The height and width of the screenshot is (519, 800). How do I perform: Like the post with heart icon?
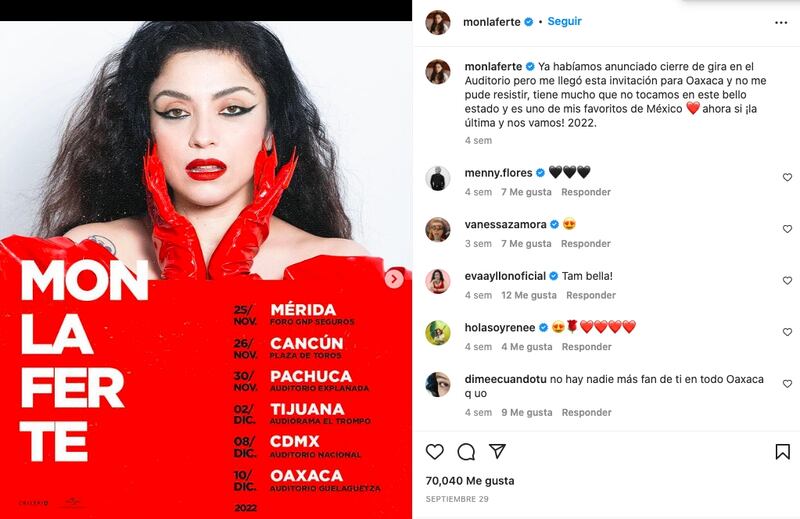click(435, 452)
